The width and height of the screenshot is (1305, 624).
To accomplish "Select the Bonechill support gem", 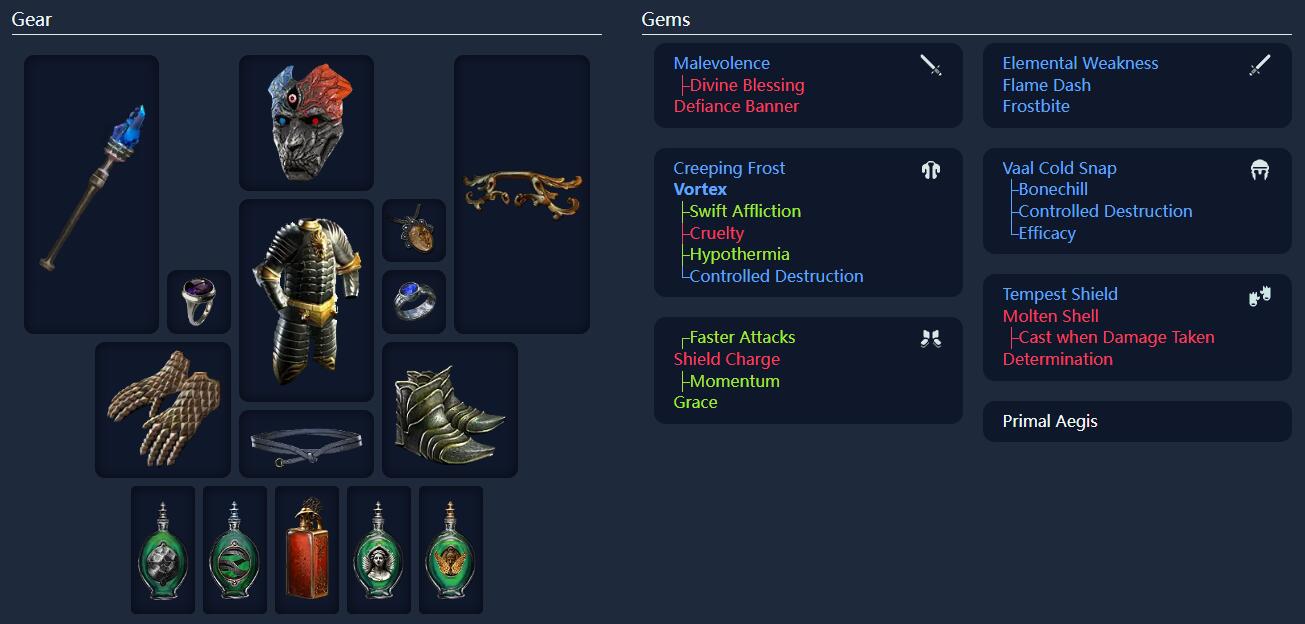I will pyautogui.click(x=1053, y=189).
